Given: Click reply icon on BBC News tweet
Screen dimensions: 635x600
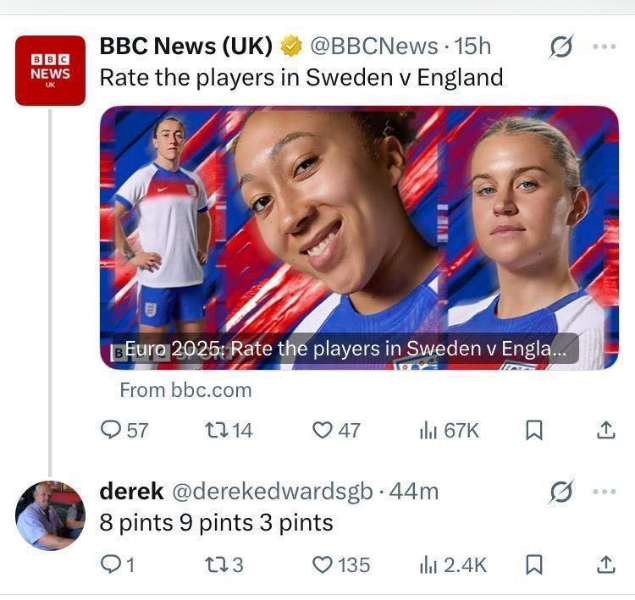Looking at the screenshot, I should coord(111,430).
